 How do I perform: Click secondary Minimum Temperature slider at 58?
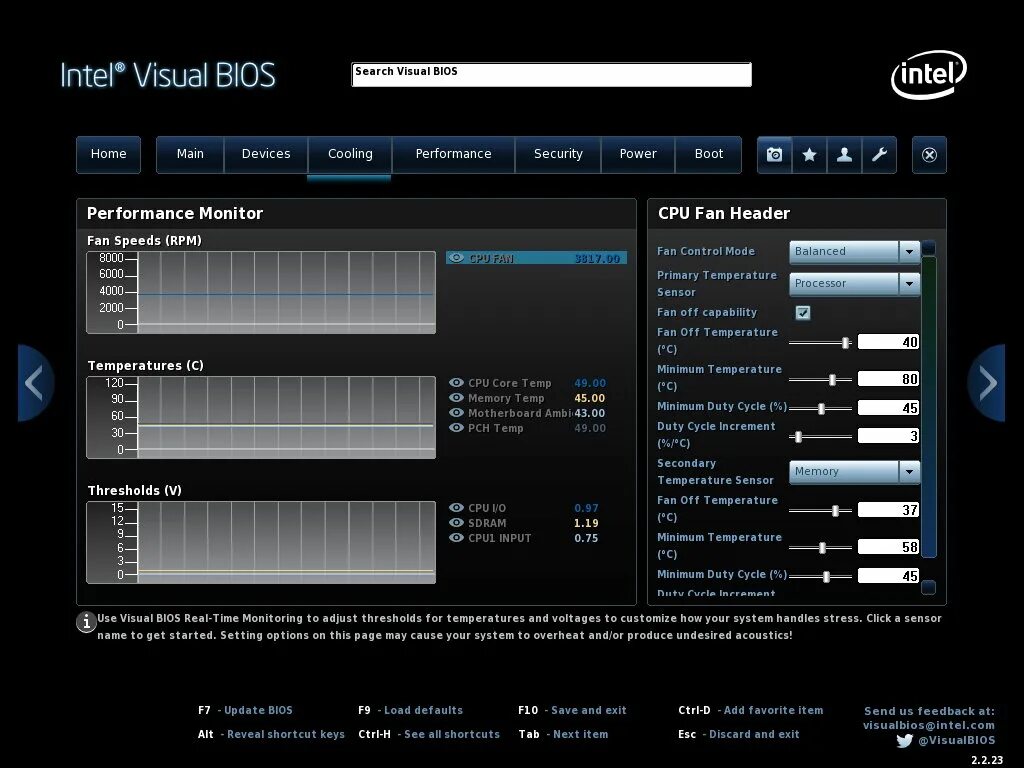point(820,547)
